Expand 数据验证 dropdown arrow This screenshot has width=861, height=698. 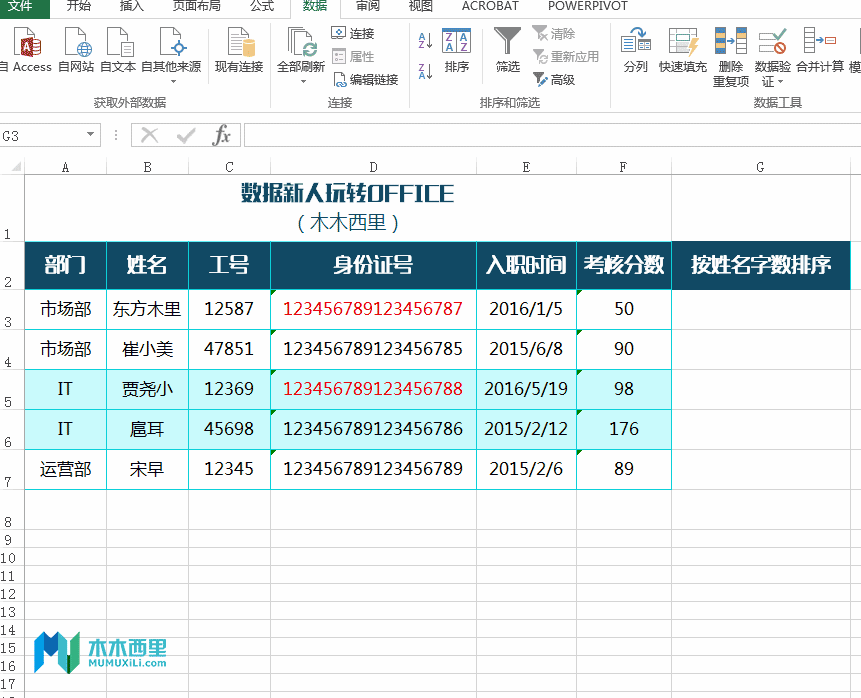click(x=780, y=82)
